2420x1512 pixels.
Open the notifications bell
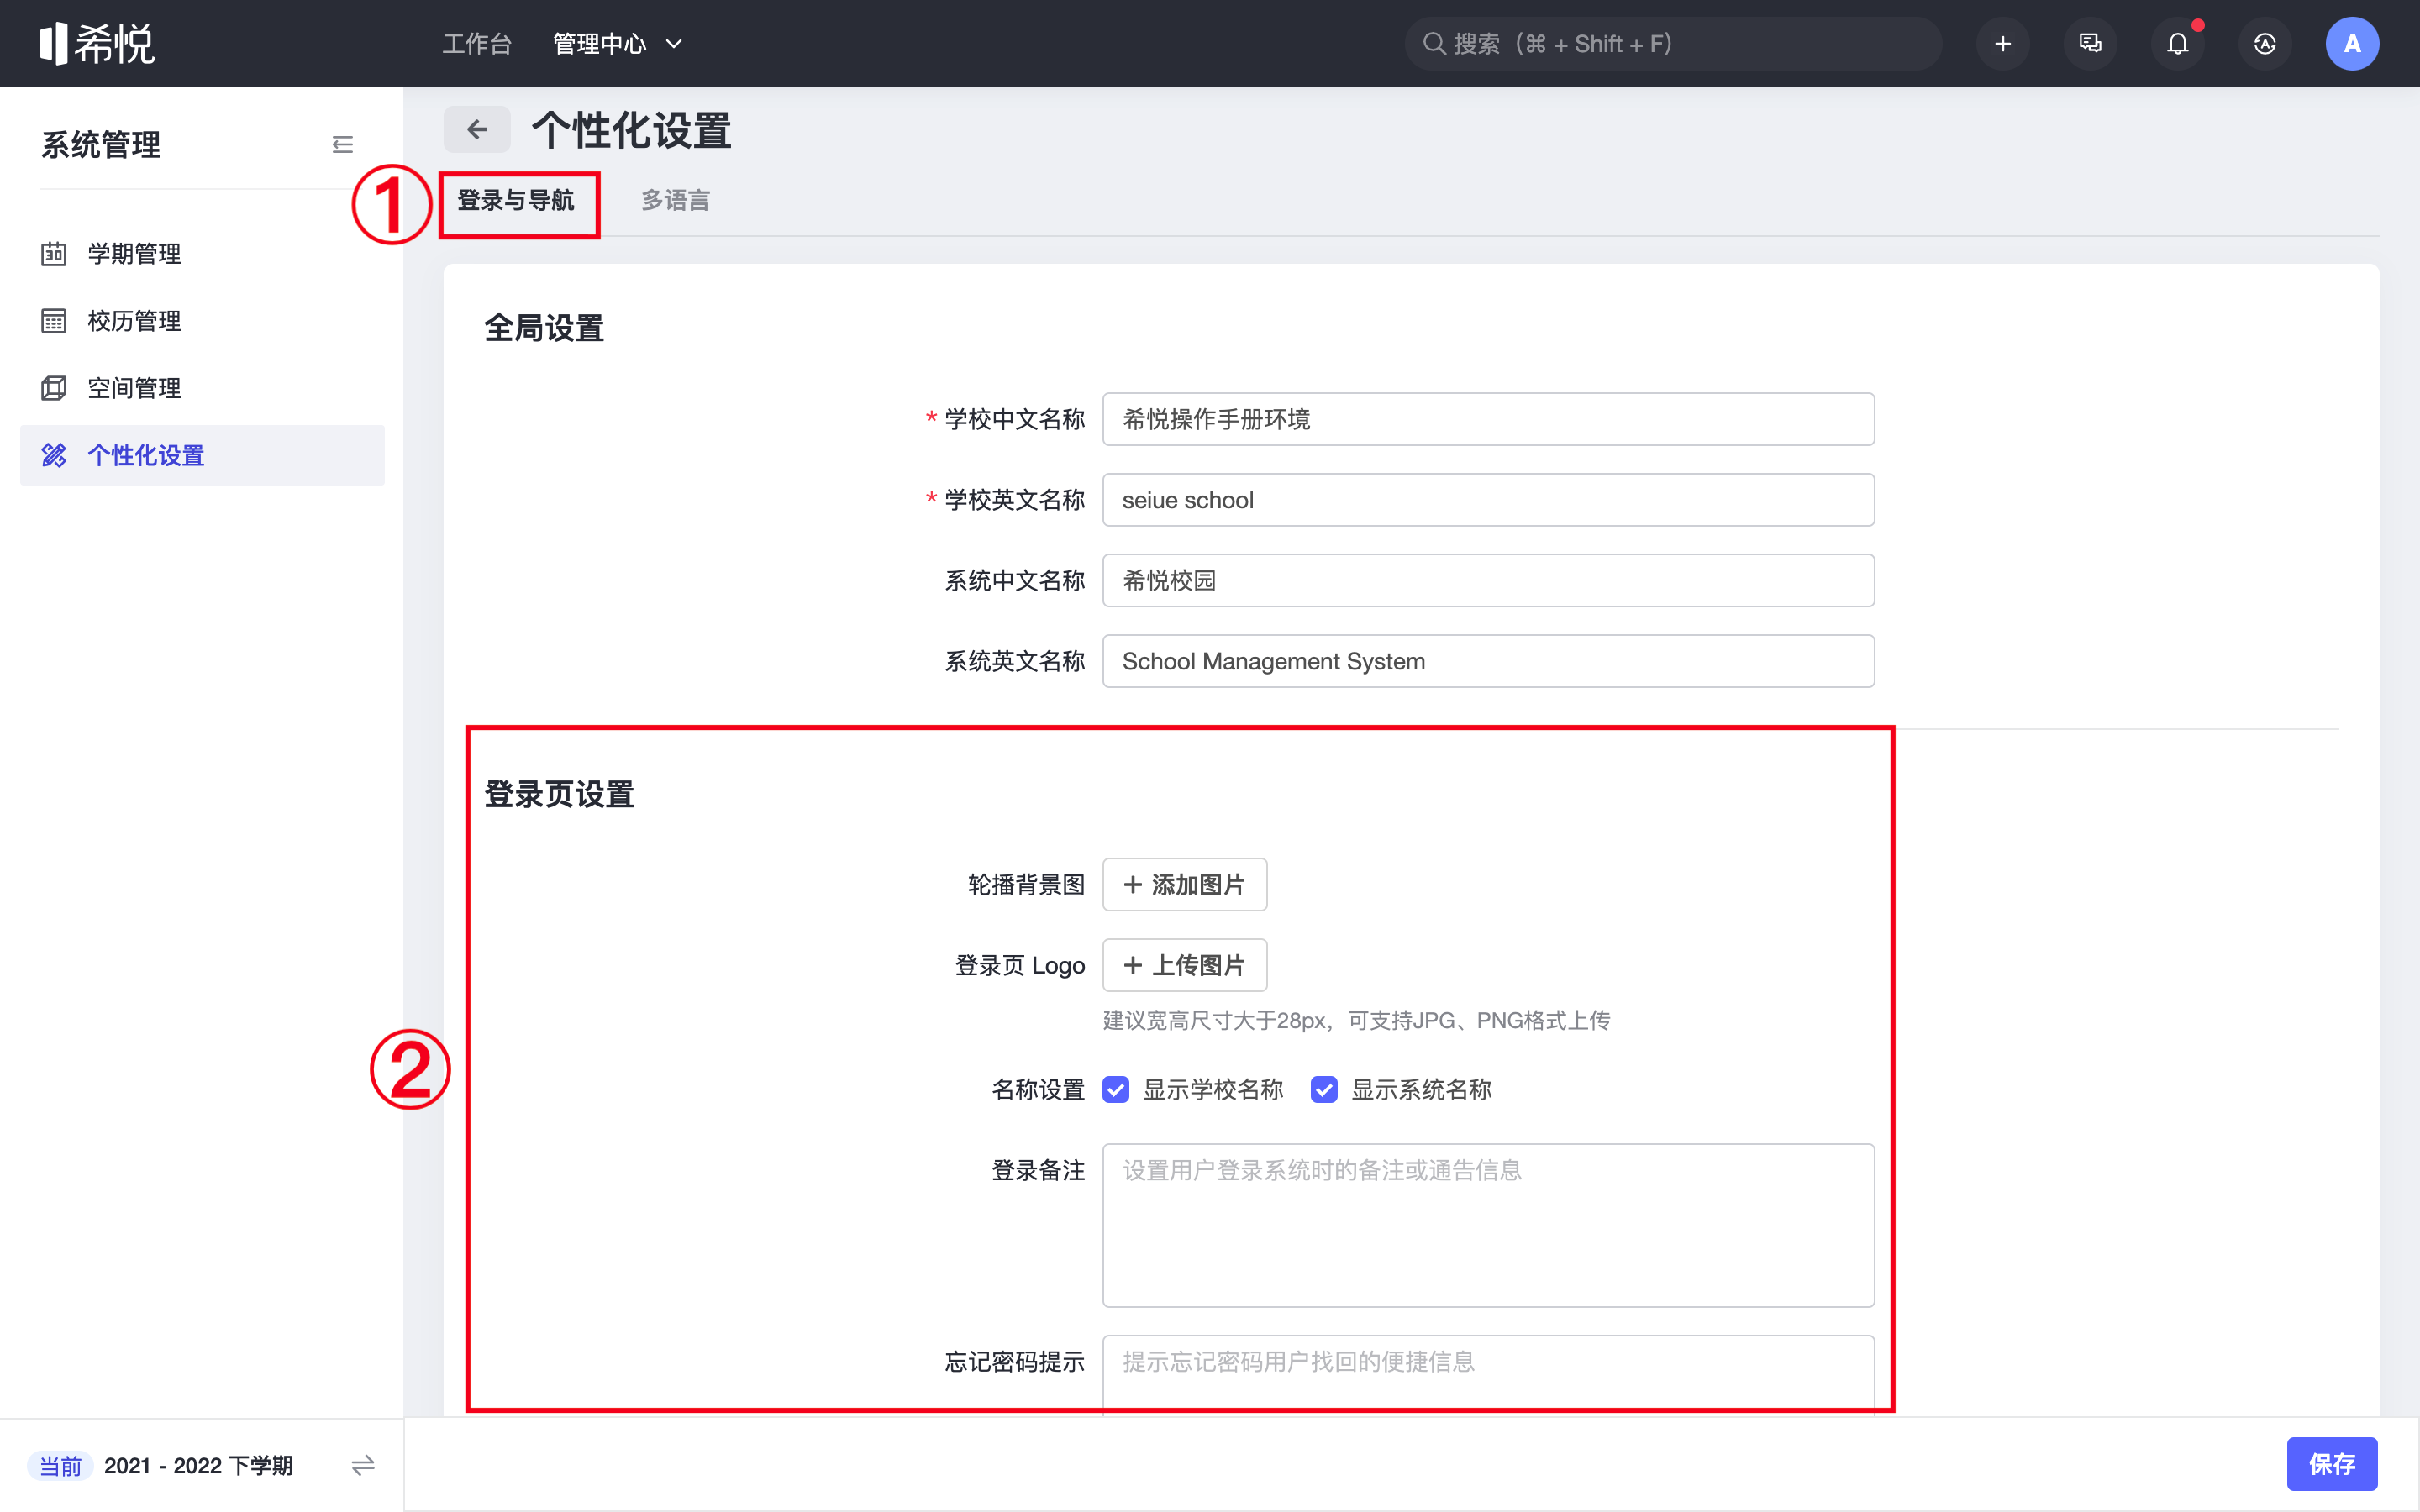[2177, 44]
